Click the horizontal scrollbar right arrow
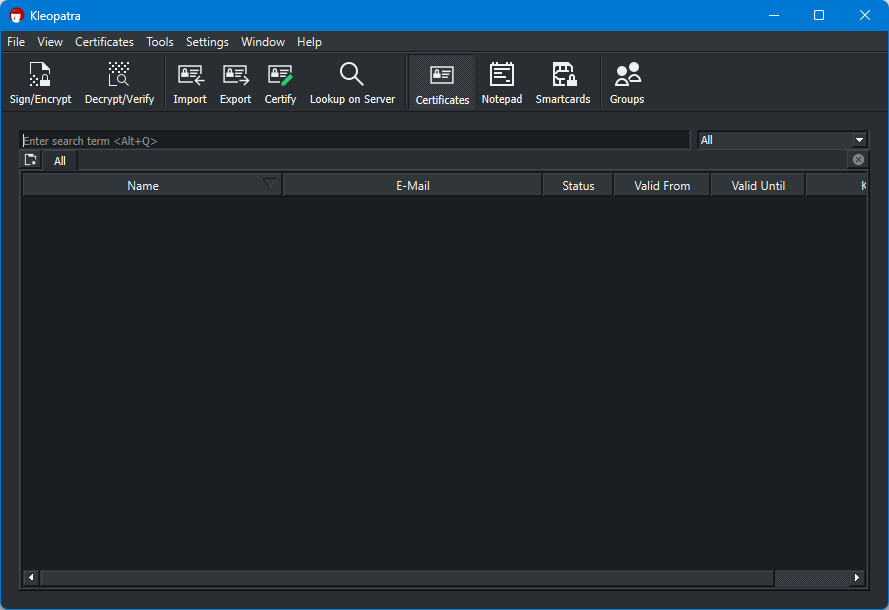This screenshot has height=610, width=889. 857,578
